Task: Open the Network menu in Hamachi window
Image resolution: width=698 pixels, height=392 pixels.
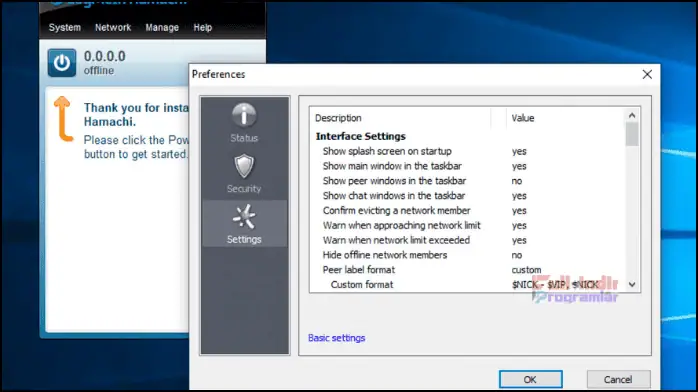Action: (x=113, y=28)
